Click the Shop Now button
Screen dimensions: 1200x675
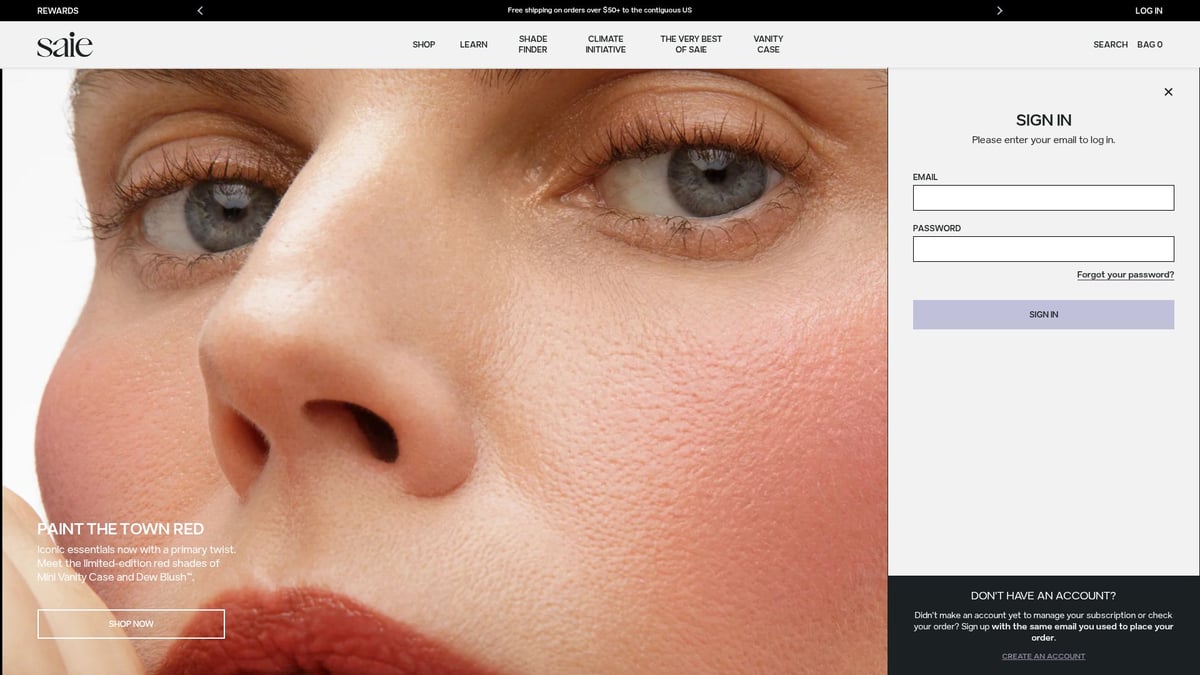click(x=131, y=624)
